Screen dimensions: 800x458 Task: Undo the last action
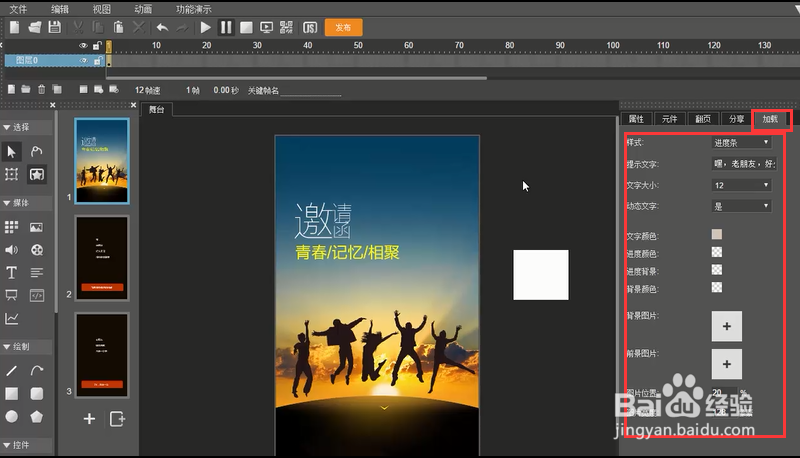coord(162,28)
